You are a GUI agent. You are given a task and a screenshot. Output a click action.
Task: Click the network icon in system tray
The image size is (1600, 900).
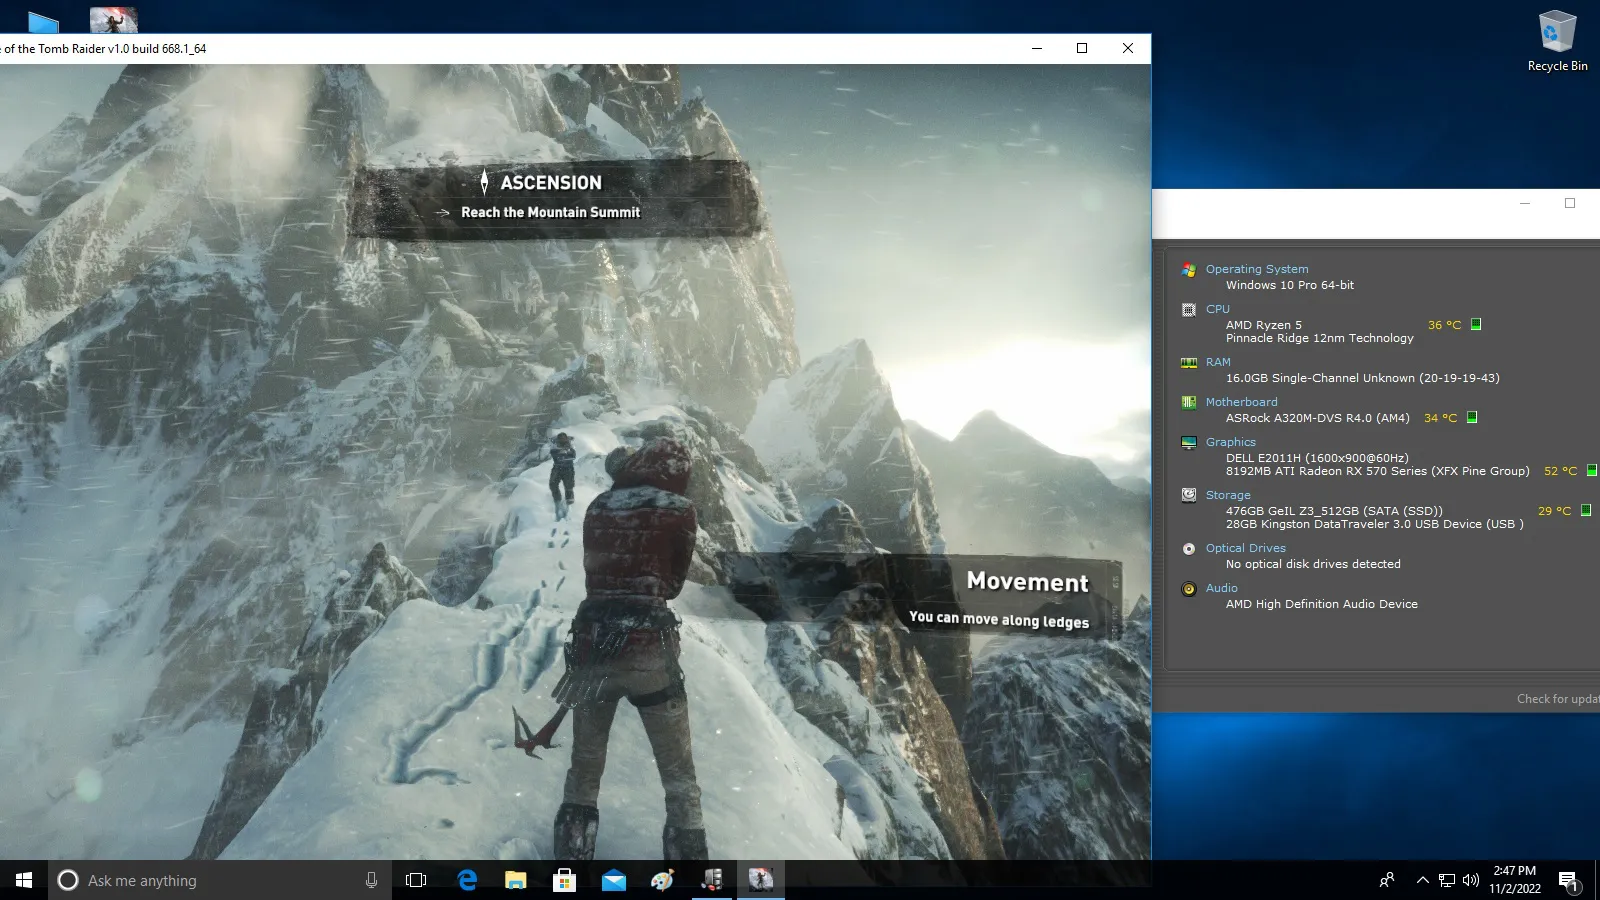click(1447, 880)
